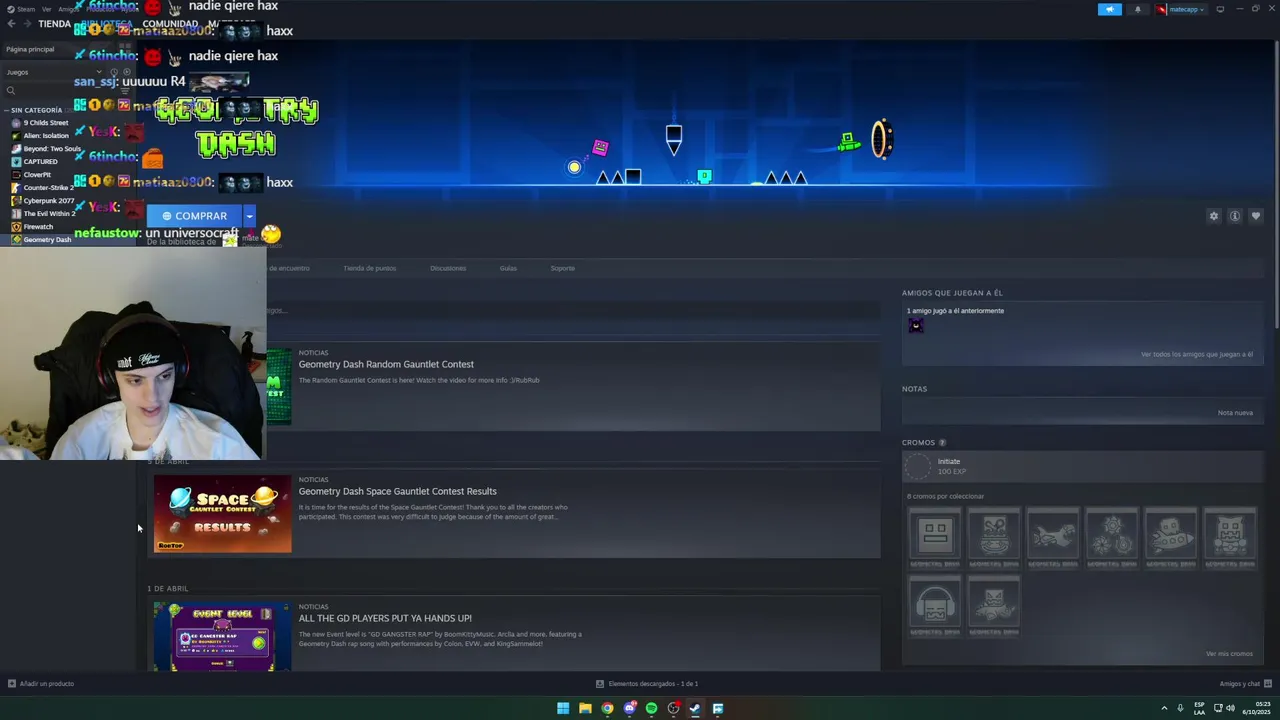Open ALL THE GD PLAYERS news post
This screenshot has height=720, width=1280.
[385, 618]
